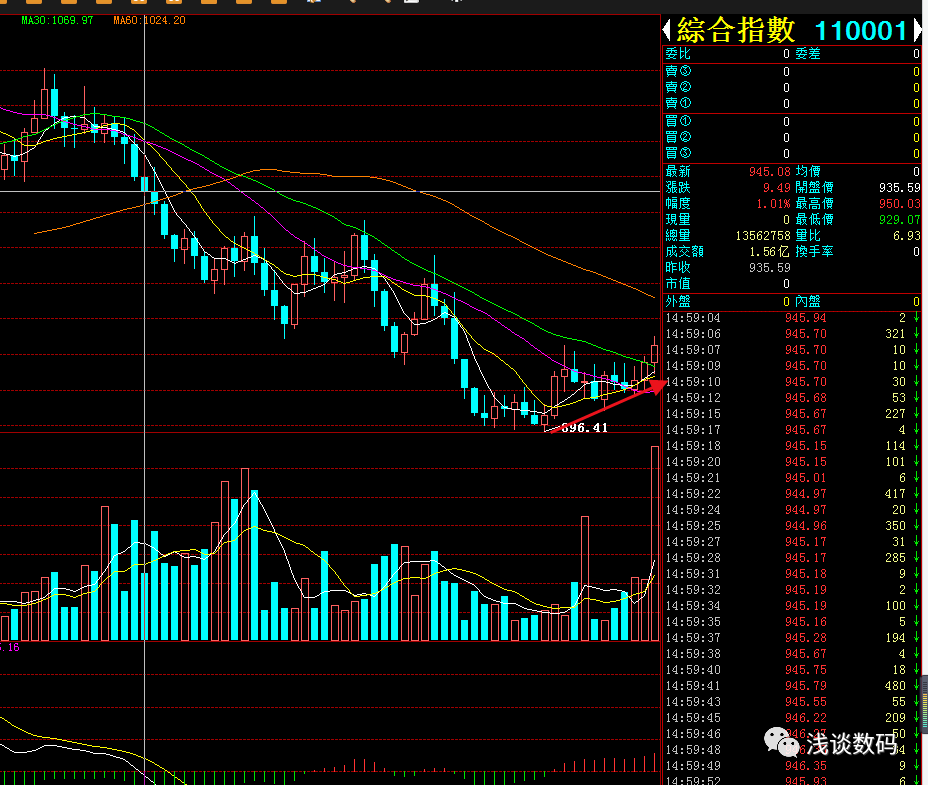This screenshot has height=785, width=928.
Task: Click the 委比 label
Action: [678, 54]
